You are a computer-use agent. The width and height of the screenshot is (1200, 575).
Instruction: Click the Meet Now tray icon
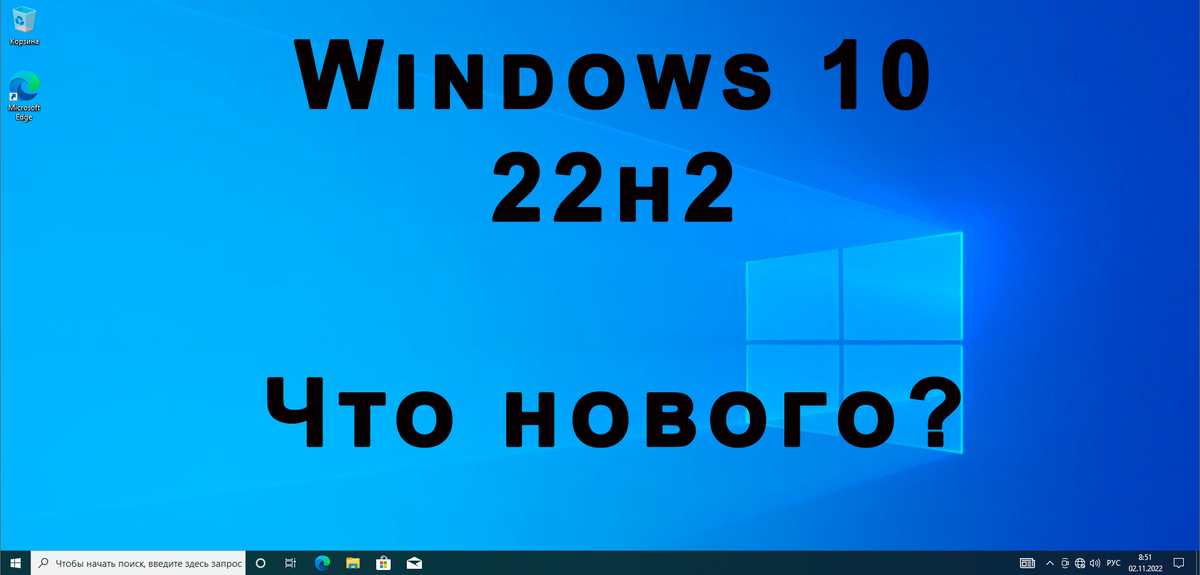tap(1065, 563)
